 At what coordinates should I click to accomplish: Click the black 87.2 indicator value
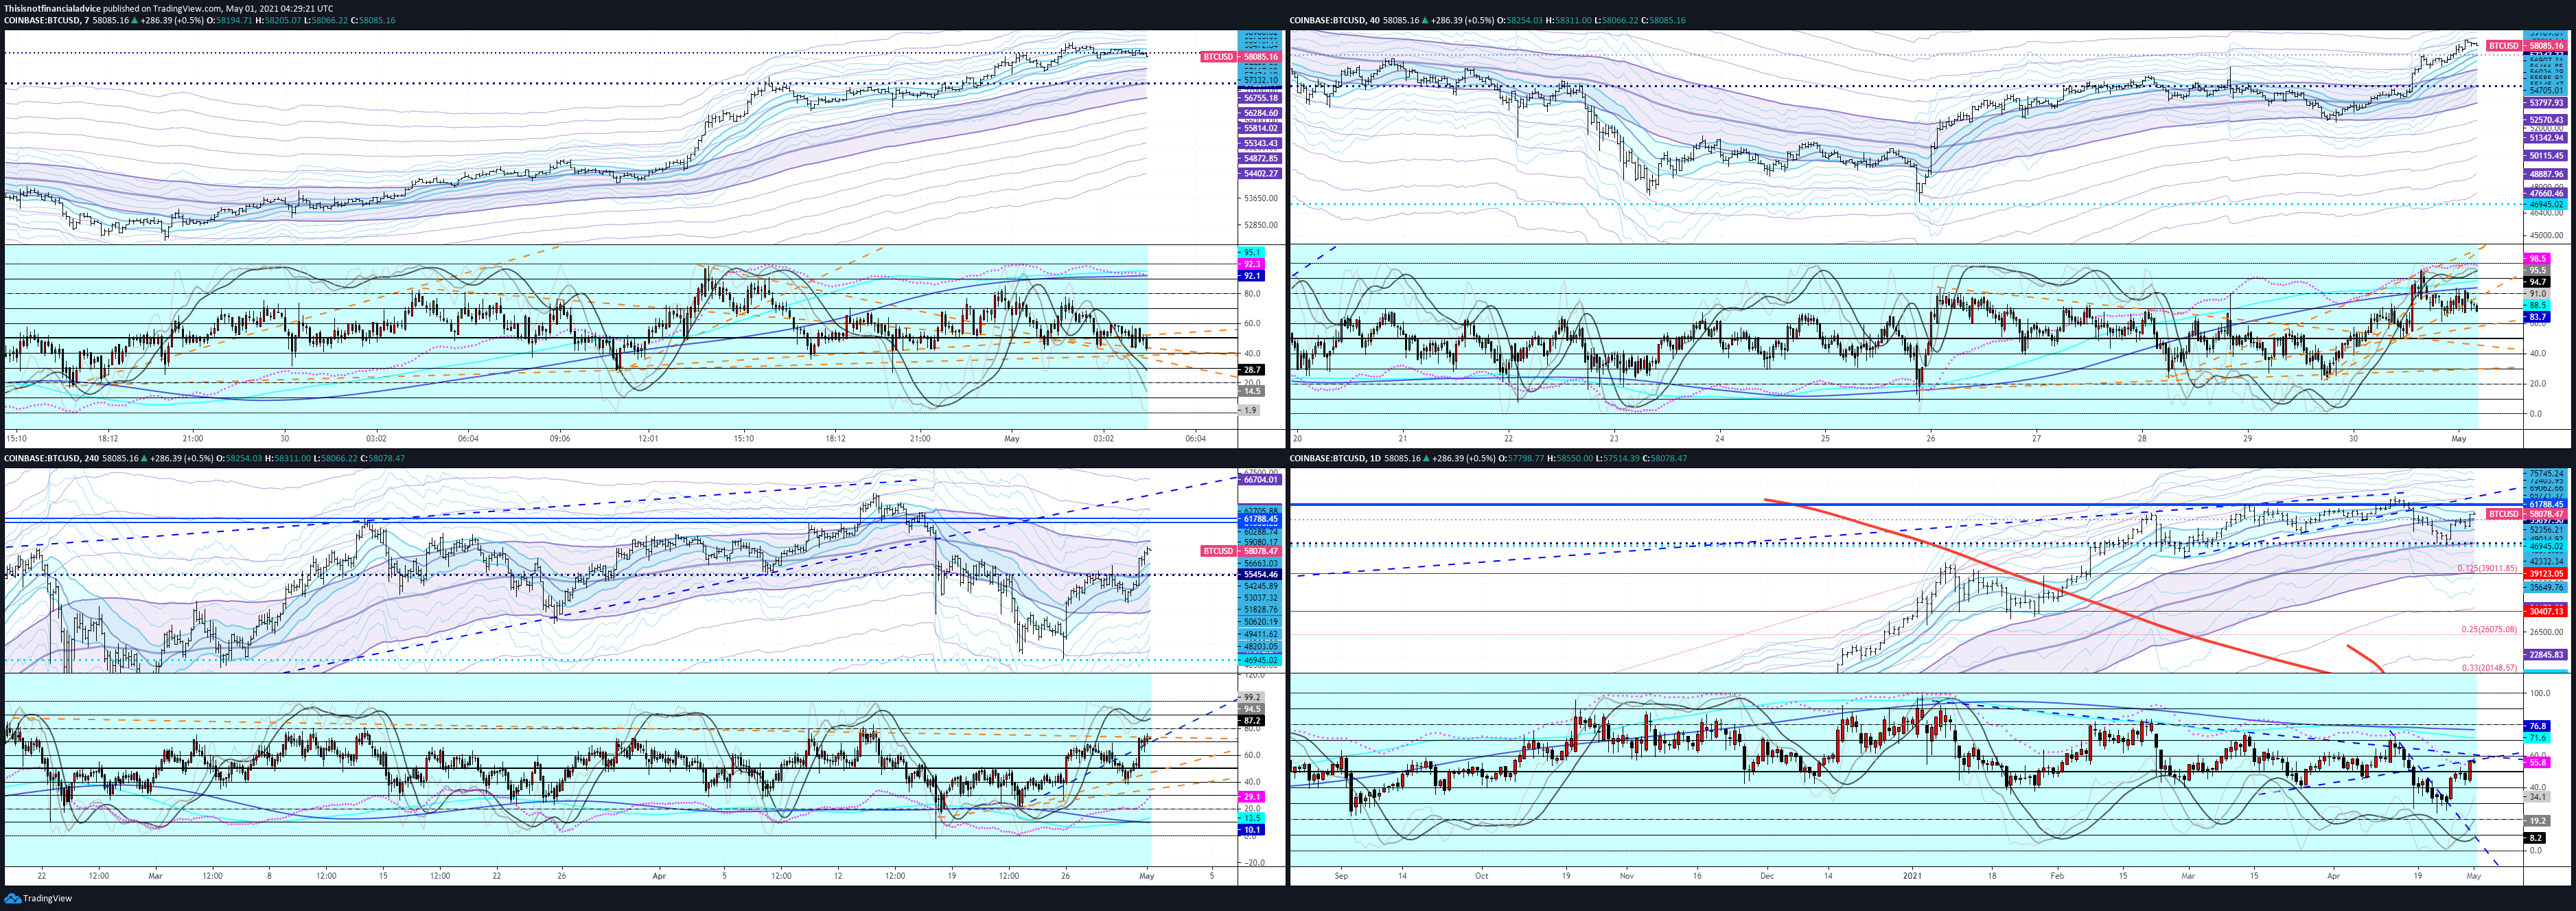click(x=1252, y=720)
